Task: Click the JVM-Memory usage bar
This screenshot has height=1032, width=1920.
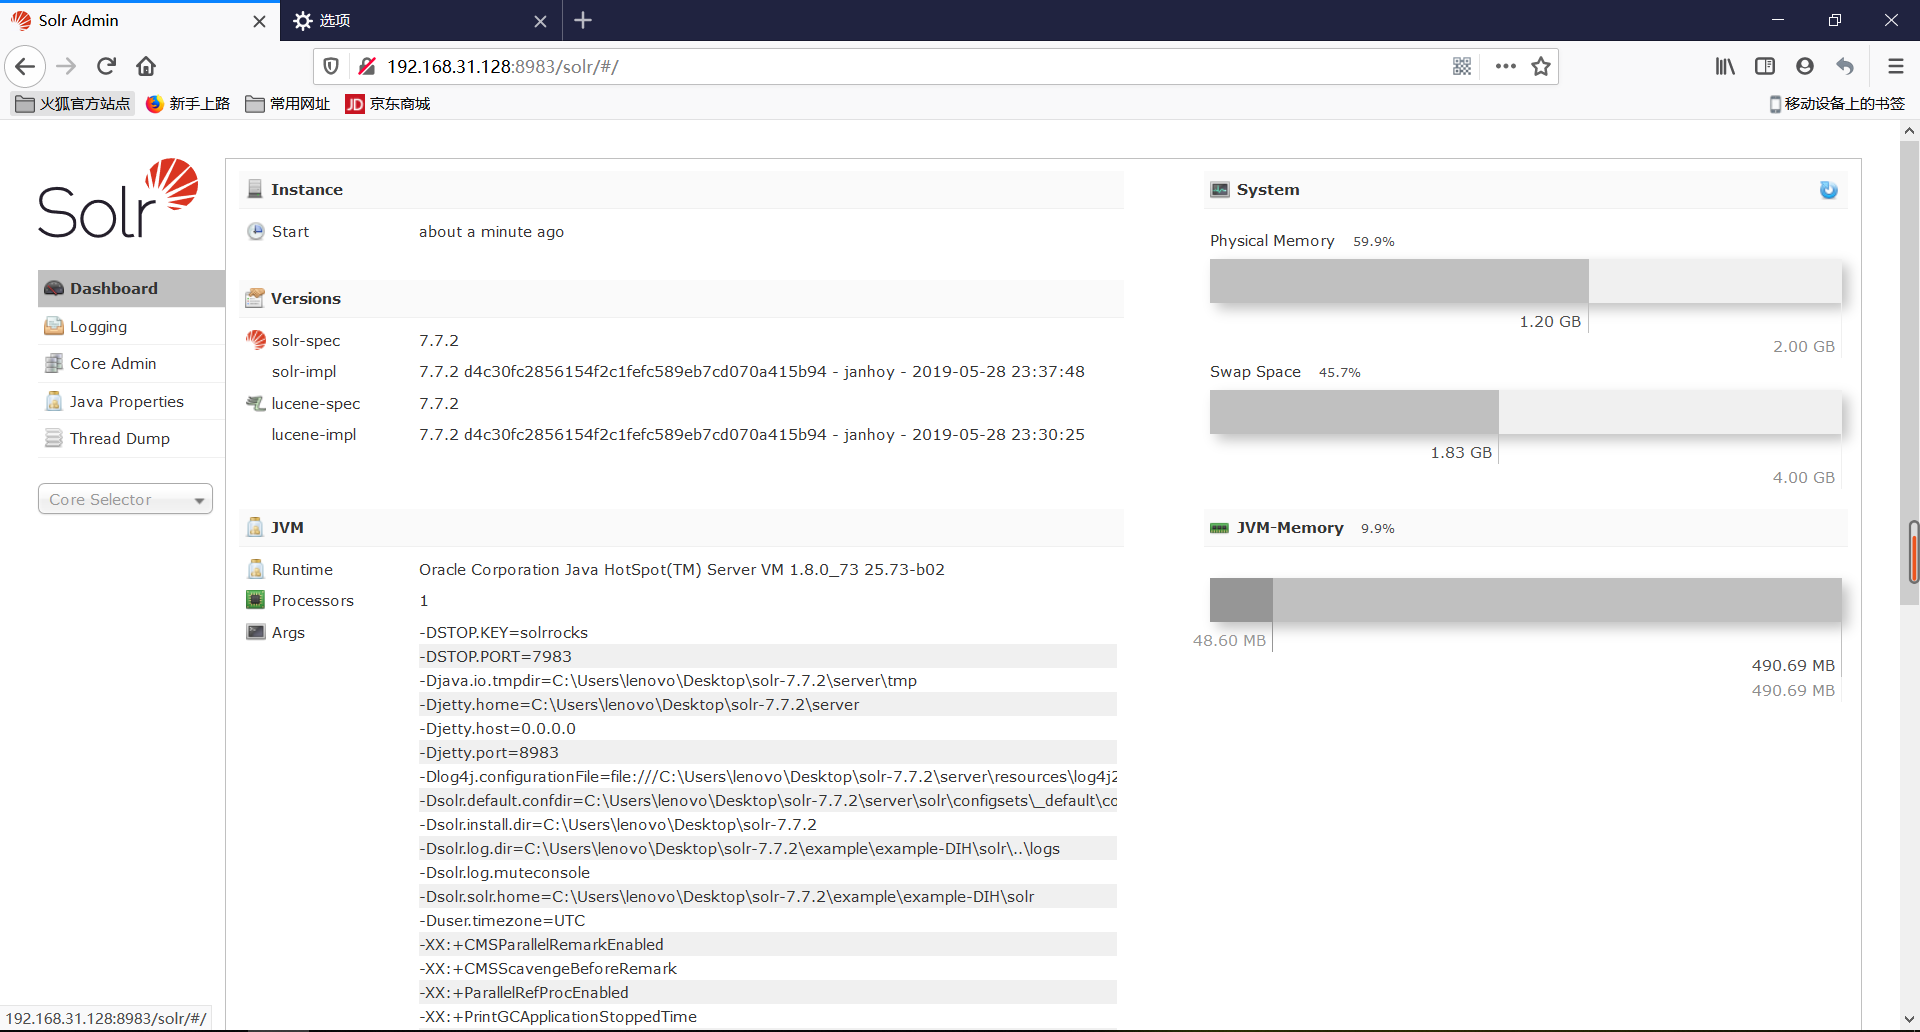Action: tap(1526, 600)
